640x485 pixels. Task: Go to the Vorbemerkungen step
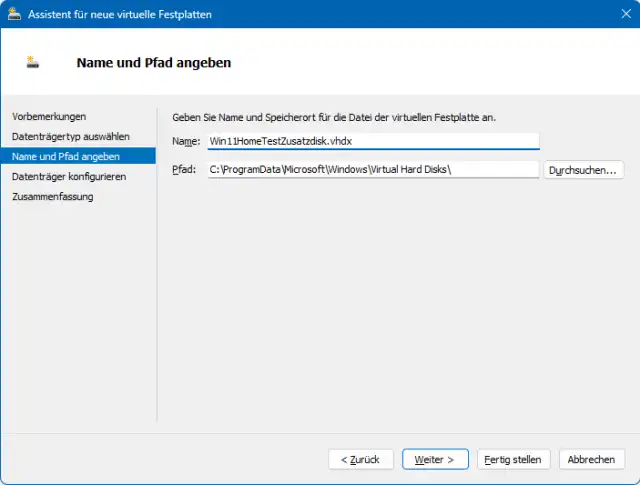(x=49, y=116)
